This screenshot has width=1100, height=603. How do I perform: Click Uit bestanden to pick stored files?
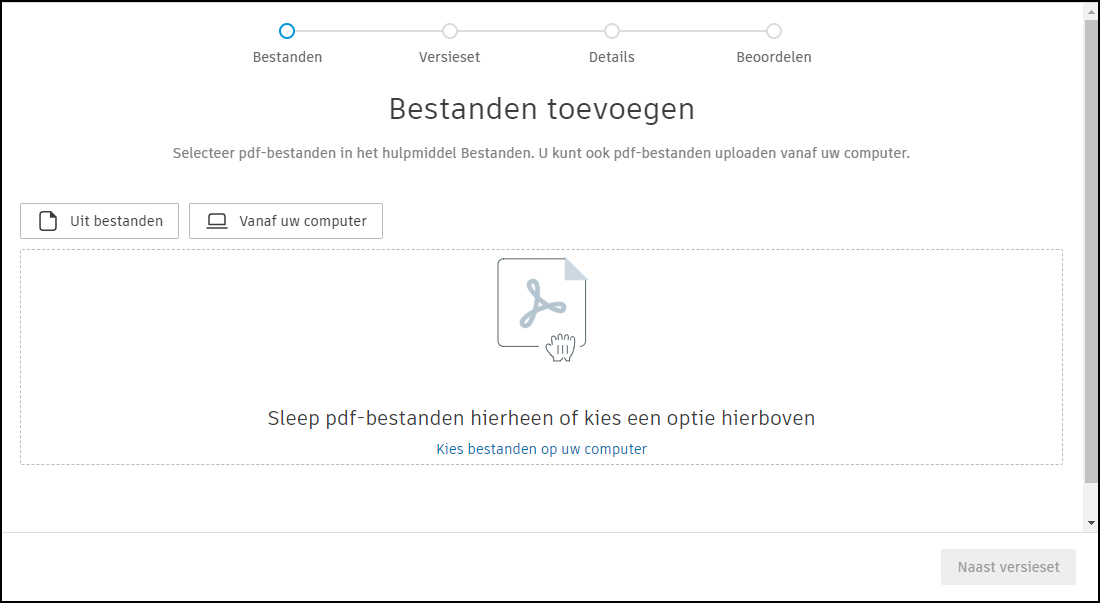tap(99, 221)
